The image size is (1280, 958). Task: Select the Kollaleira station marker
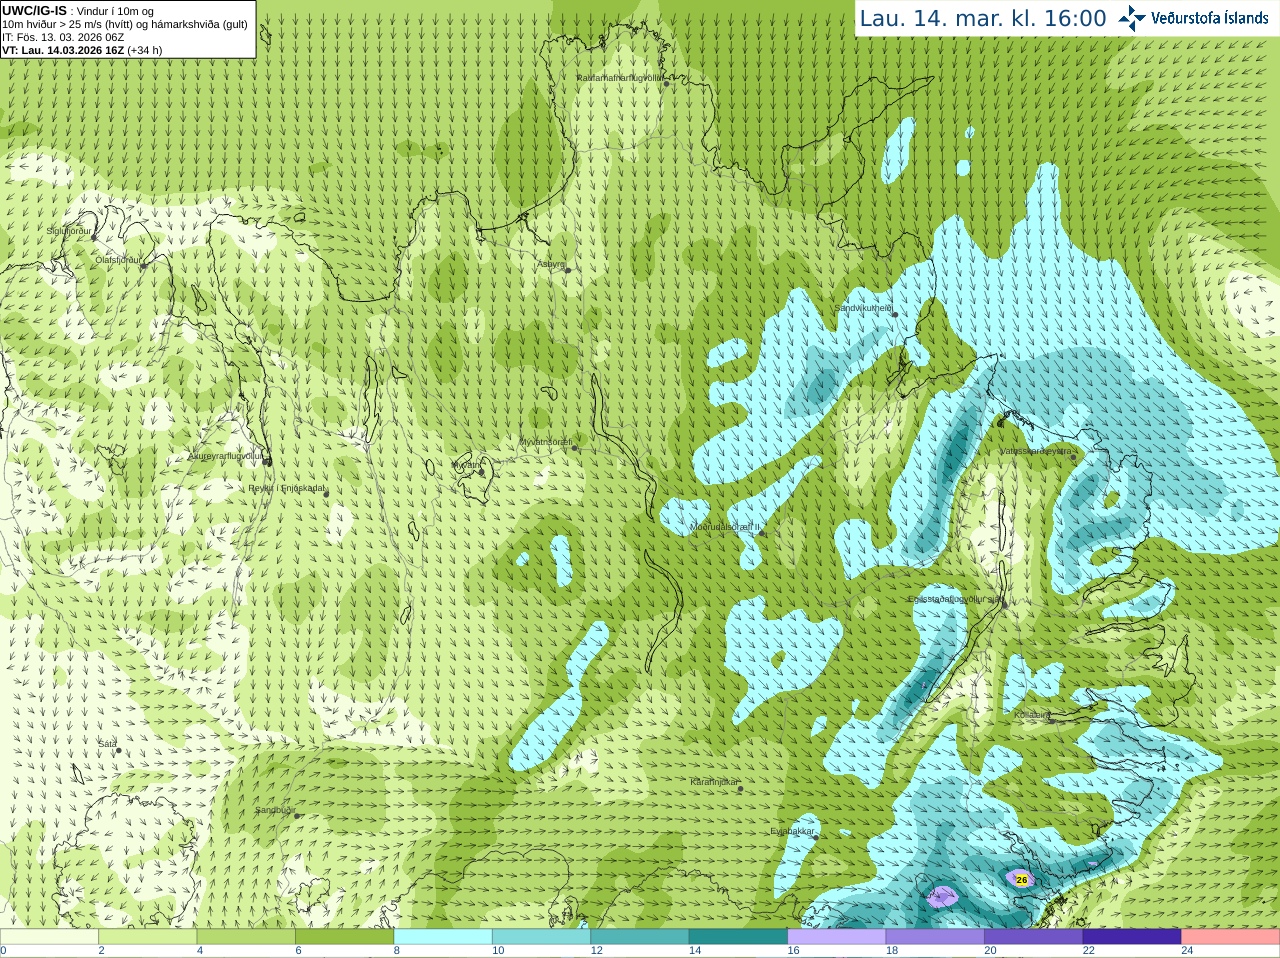(1052, 721)
